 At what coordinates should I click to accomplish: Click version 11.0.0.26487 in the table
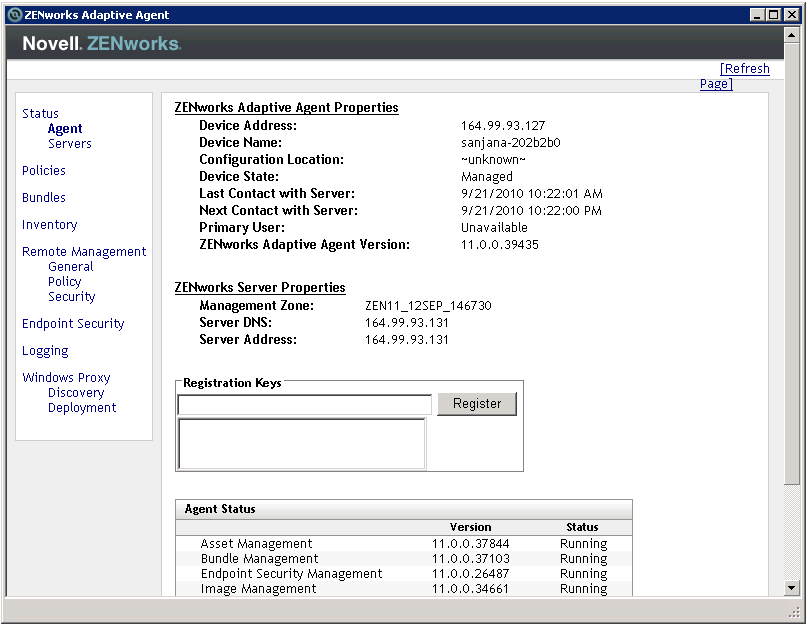pos(470,573)
